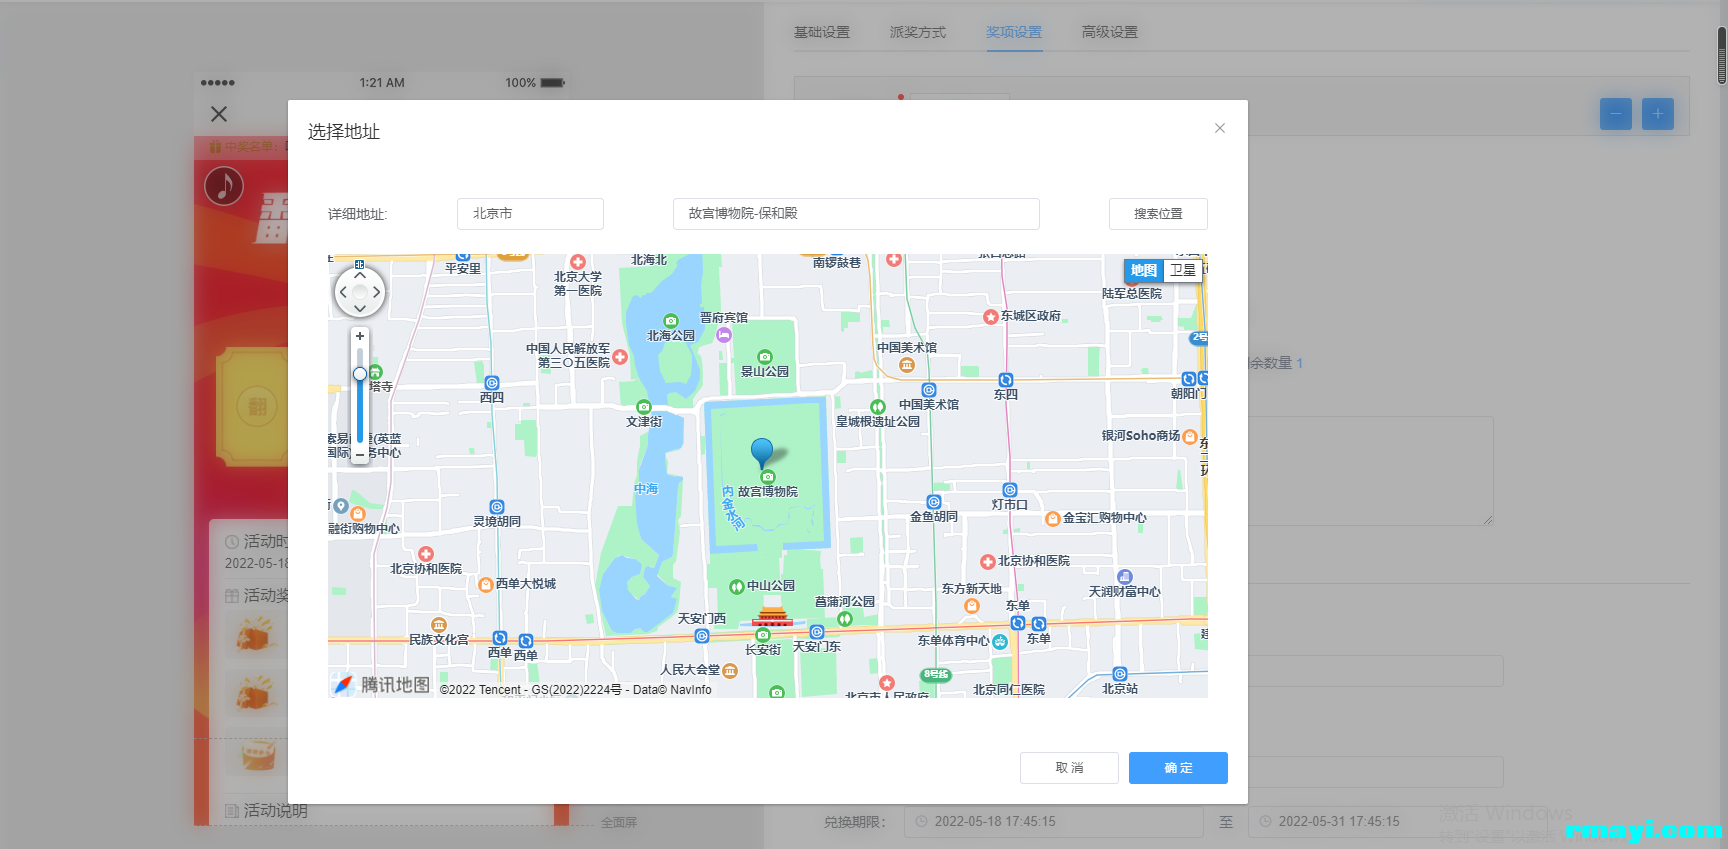
Task: Click the music note icon in preview
Action: coord(224,186)
